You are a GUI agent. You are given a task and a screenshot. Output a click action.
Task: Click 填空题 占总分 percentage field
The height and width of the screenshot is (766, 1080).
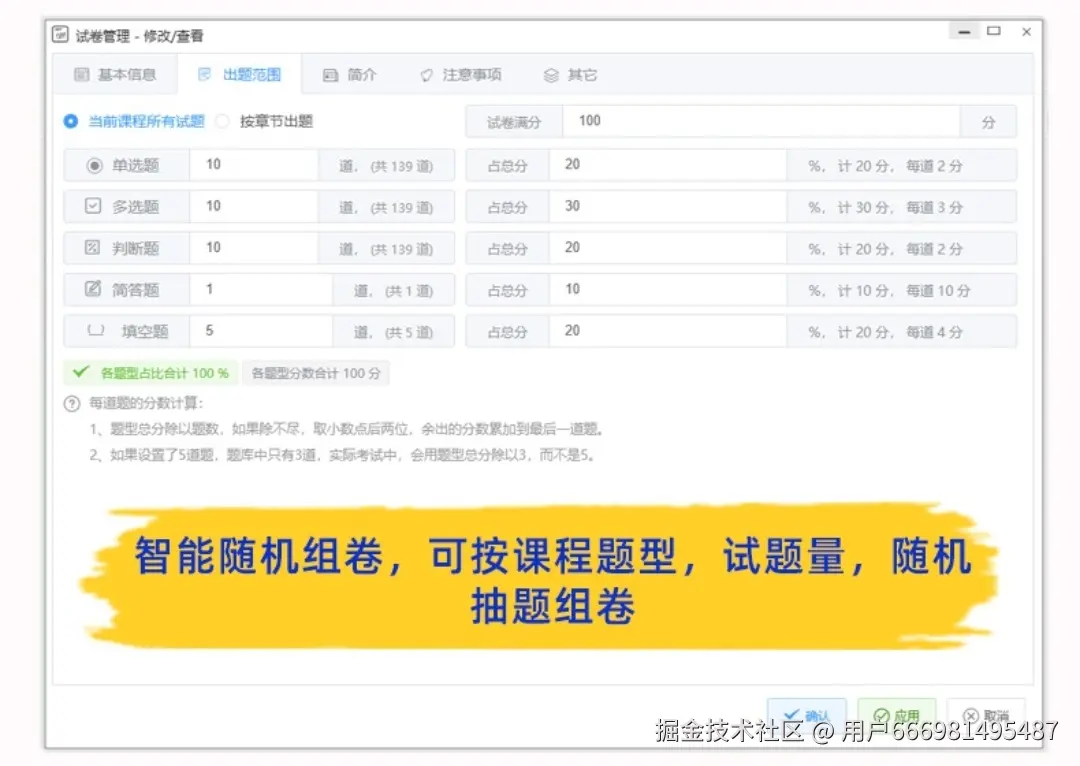667,331
